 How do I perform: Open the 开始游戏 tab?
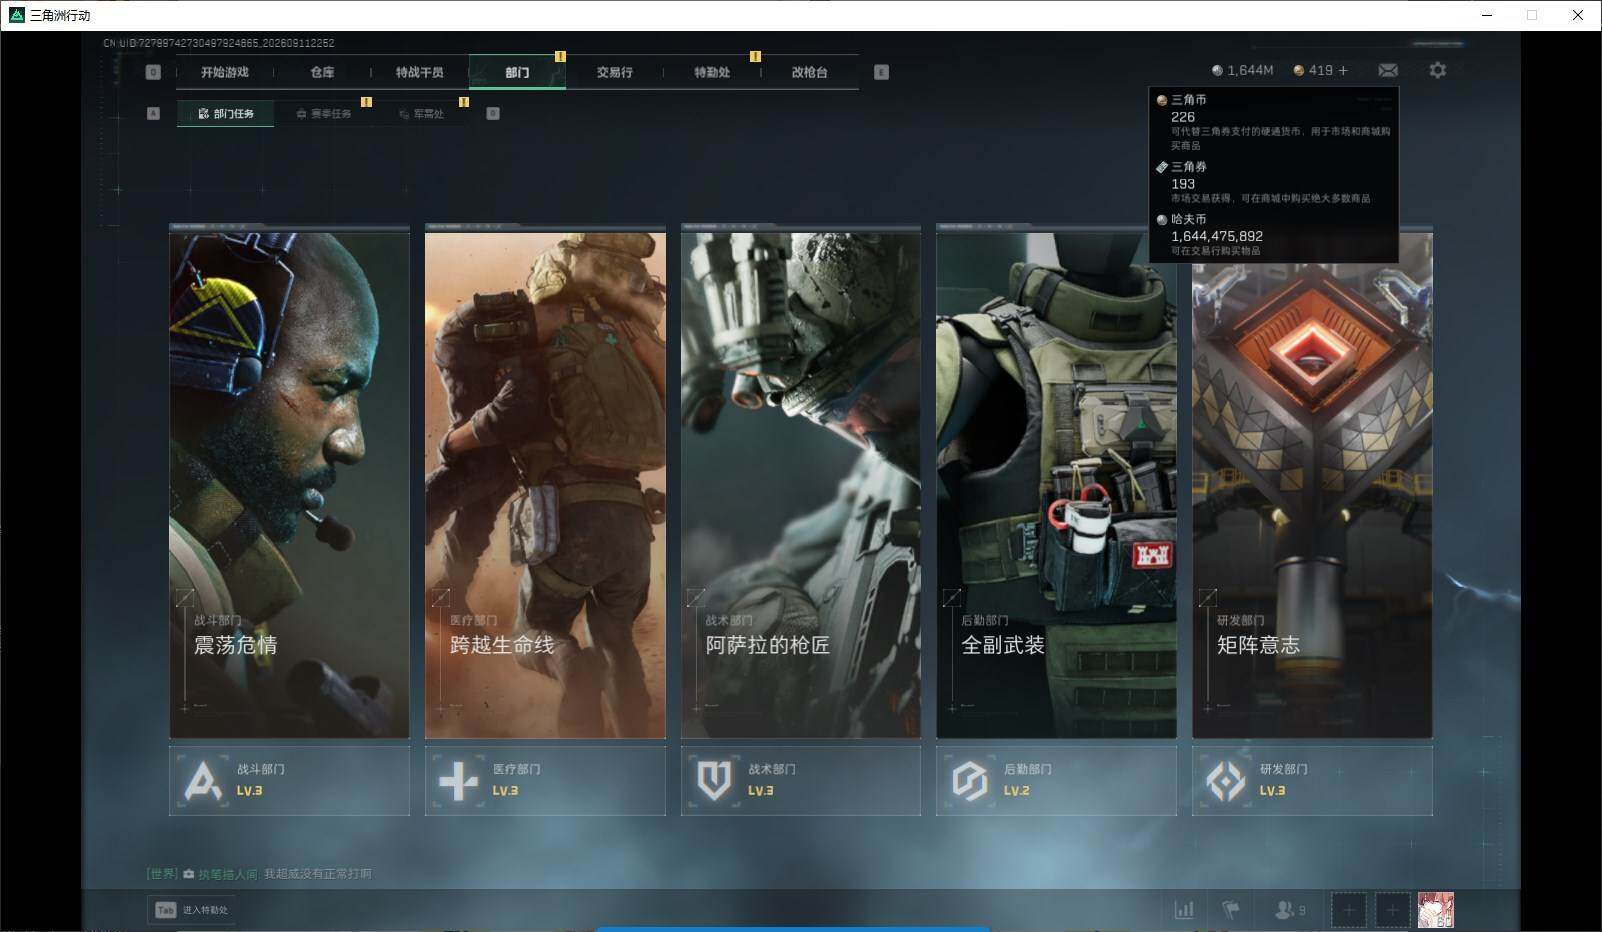point(224,72)
